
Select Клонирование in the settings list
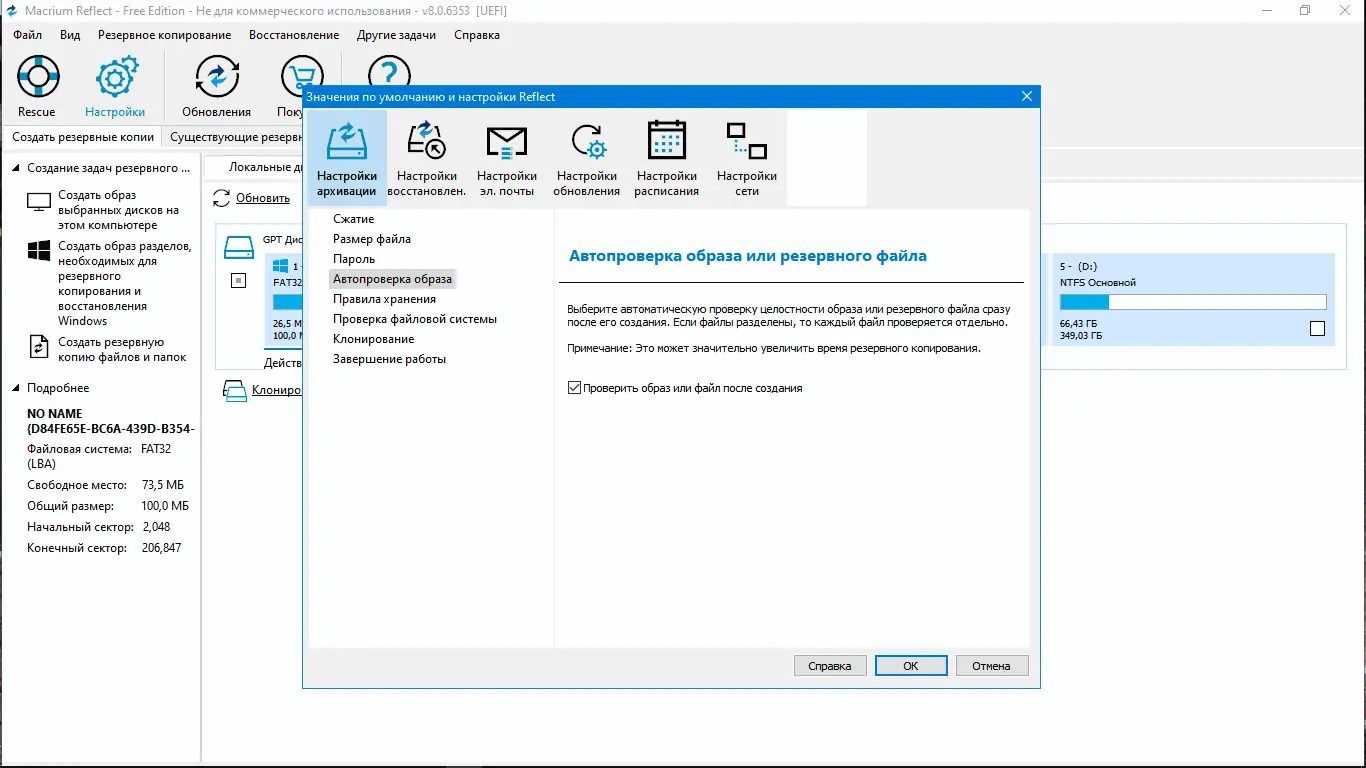[373, 339]
